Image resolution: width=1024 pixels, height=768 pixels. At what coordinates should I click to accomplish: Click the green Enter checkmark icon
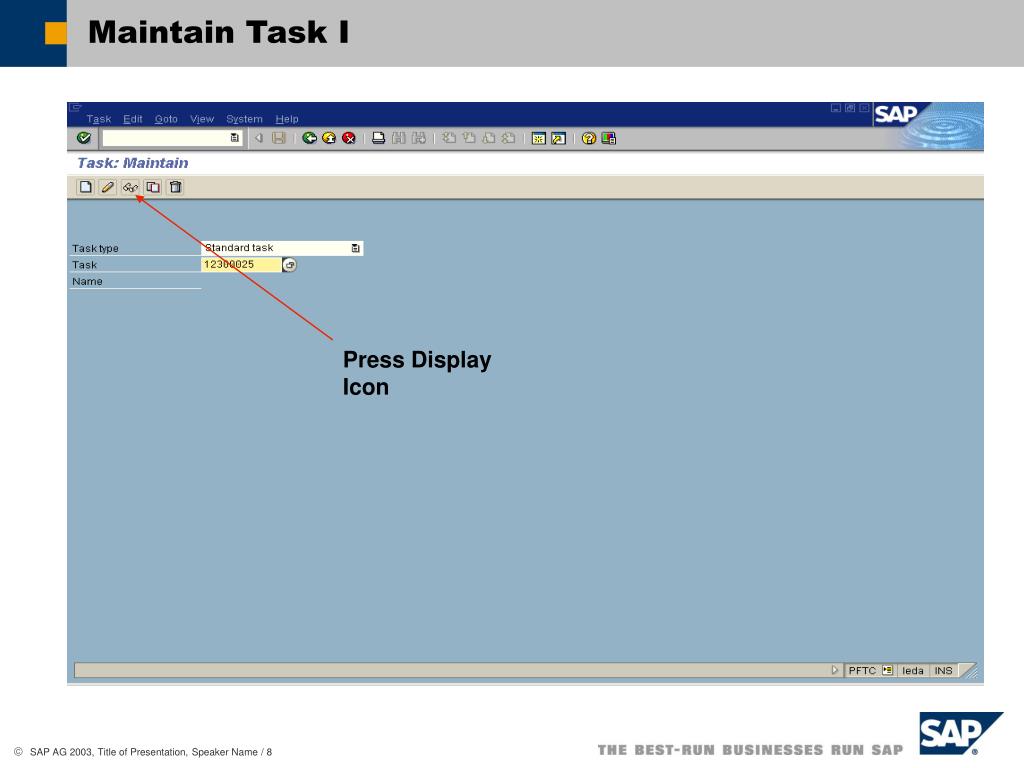(84, 138)
